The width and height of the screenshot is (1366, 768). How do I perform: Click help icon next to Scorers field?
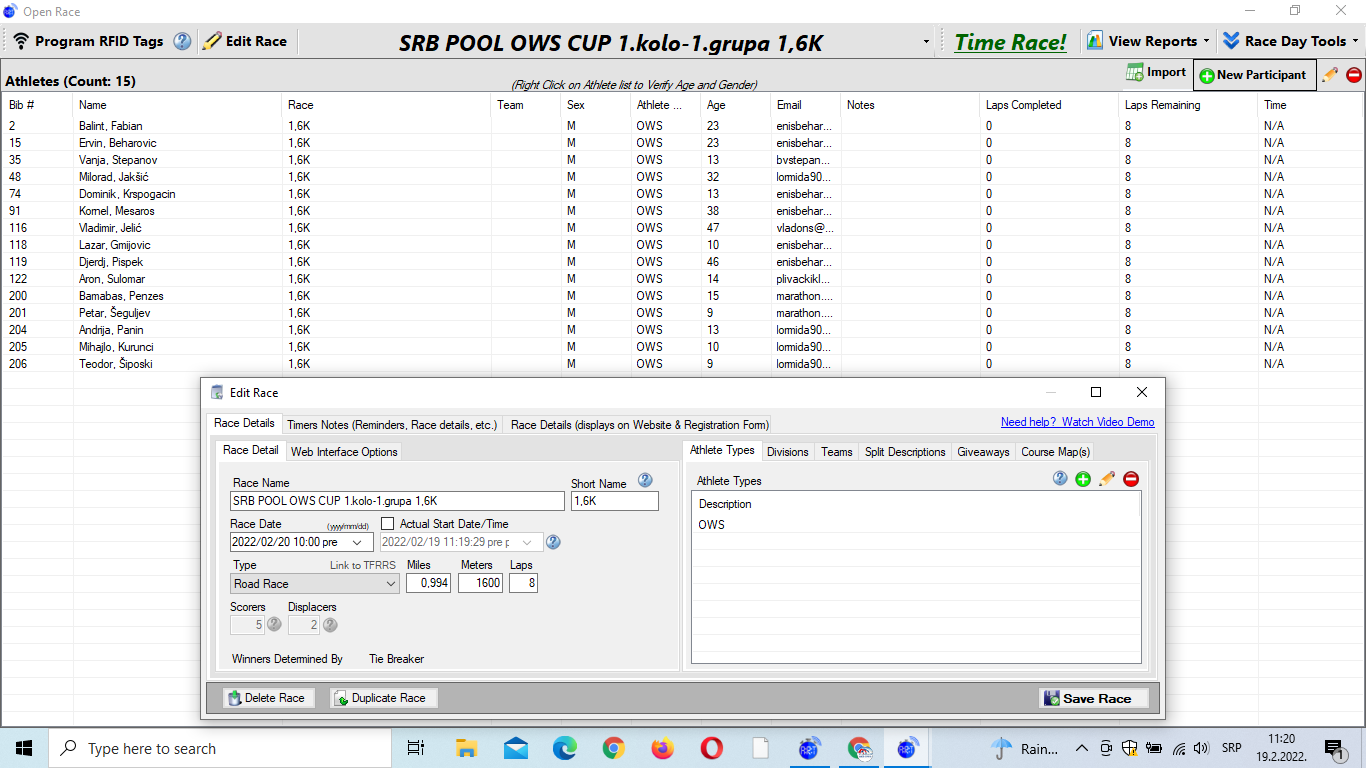274,625
